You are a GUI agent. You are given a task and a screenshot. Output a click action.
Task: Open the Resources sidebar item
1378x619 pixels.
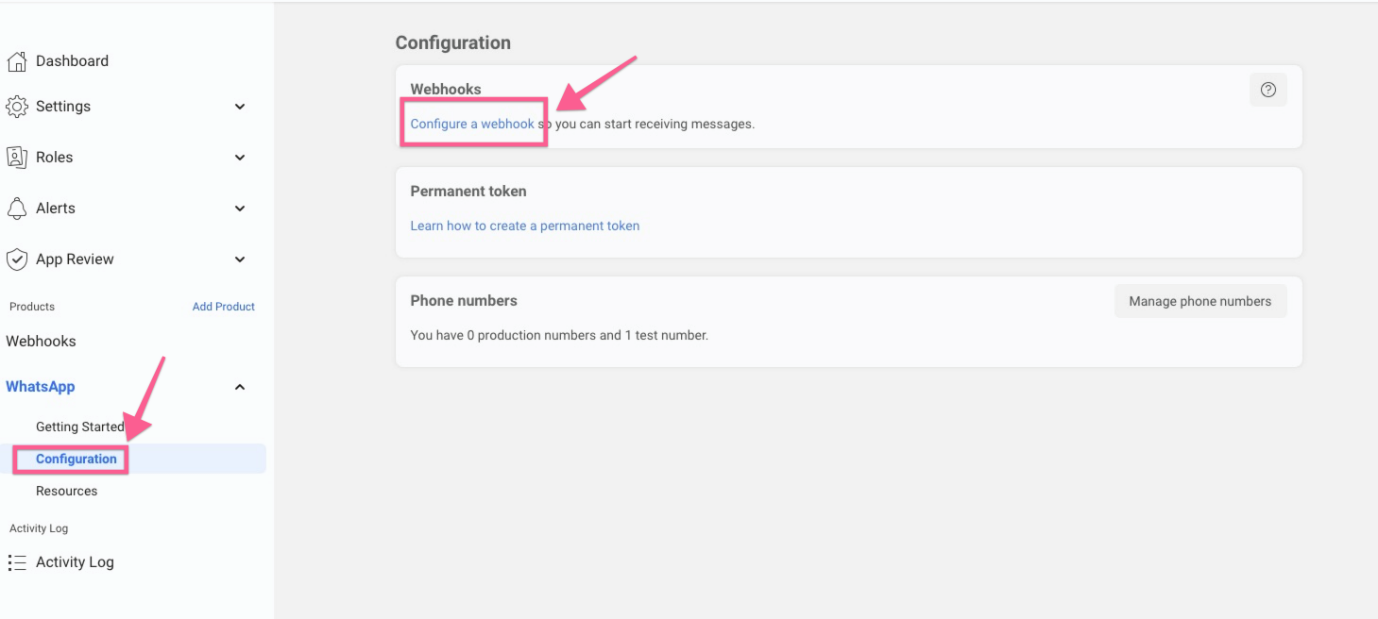(67, 491)
